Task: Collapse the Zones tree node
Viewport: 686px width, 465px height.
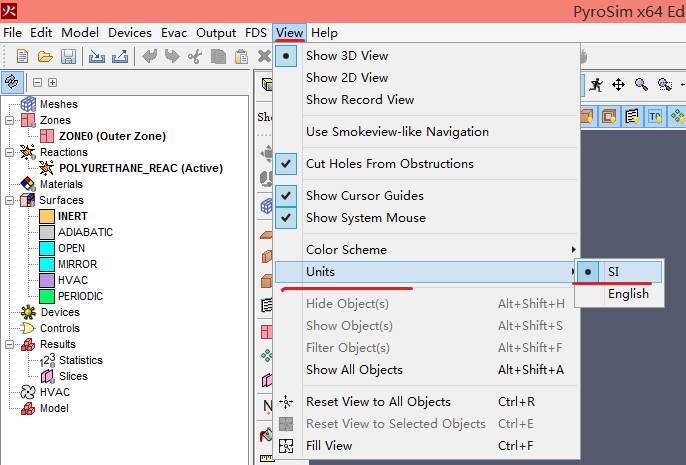Action: click(10, 120)
